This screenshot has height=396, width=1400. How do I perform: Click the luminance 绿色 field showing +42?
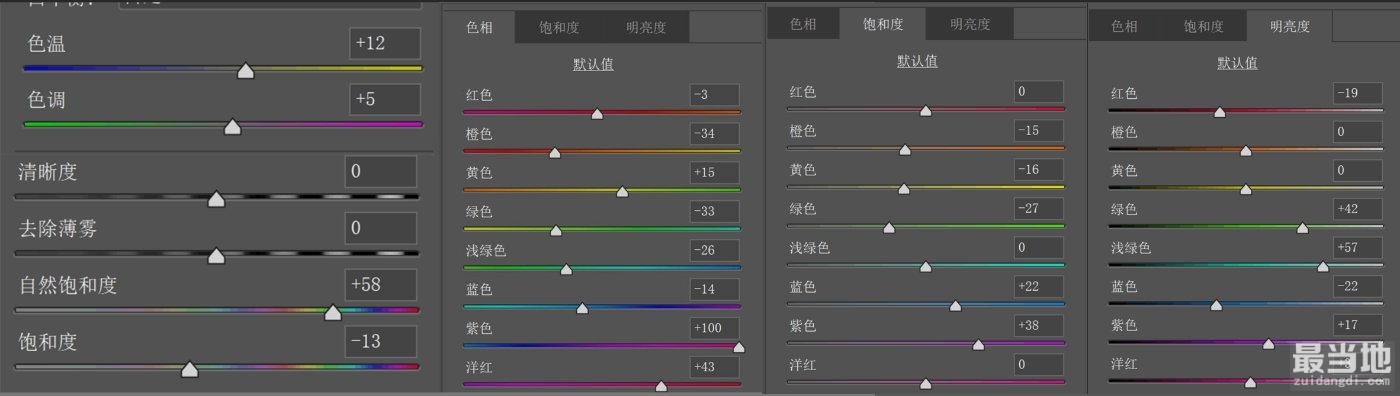coord(1359,209)
